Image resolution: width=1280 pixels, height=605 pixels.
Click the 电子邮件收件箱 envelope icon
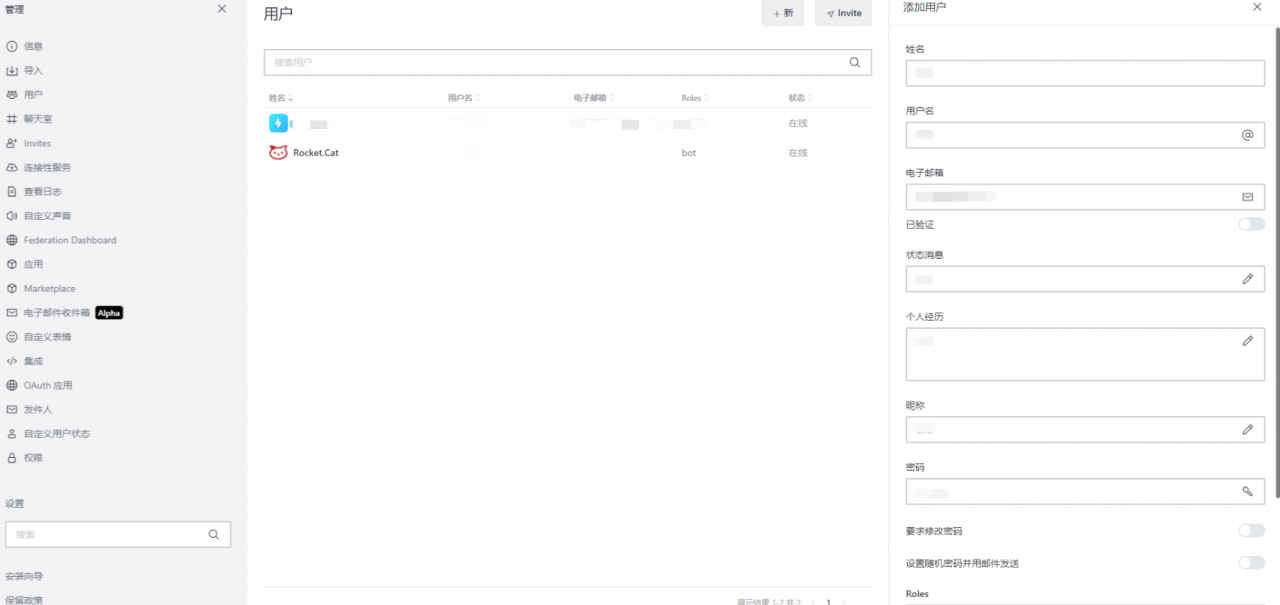tap(12, 313)
